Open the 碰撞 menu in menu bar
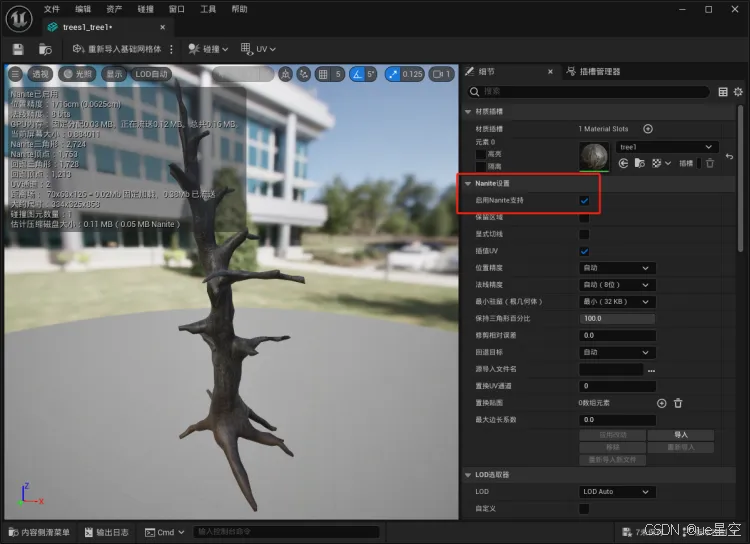The height and width of the screenshot is (544, 750). tap(145, 9)
